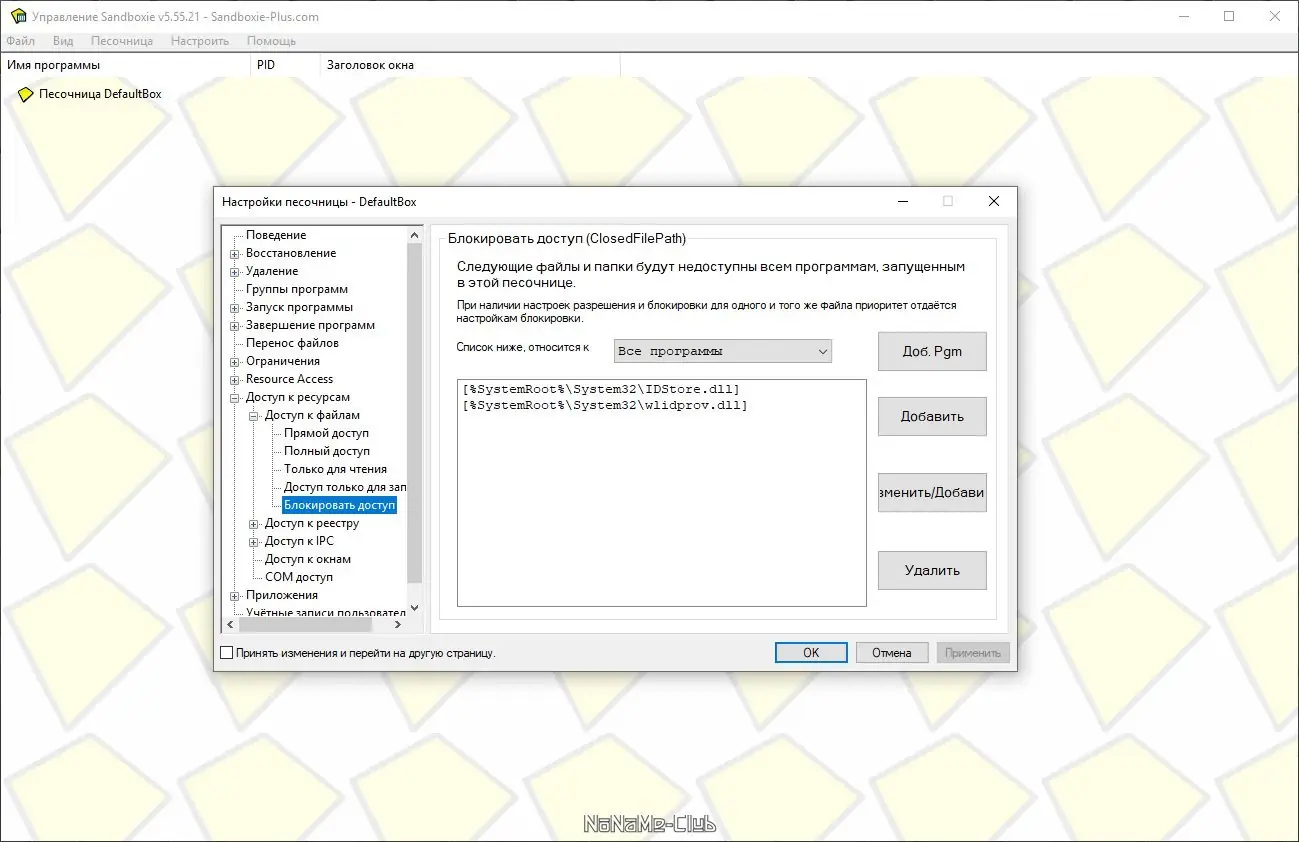Click the tree's scroll-up arrow
The image size is (1299, 842).
415,235
